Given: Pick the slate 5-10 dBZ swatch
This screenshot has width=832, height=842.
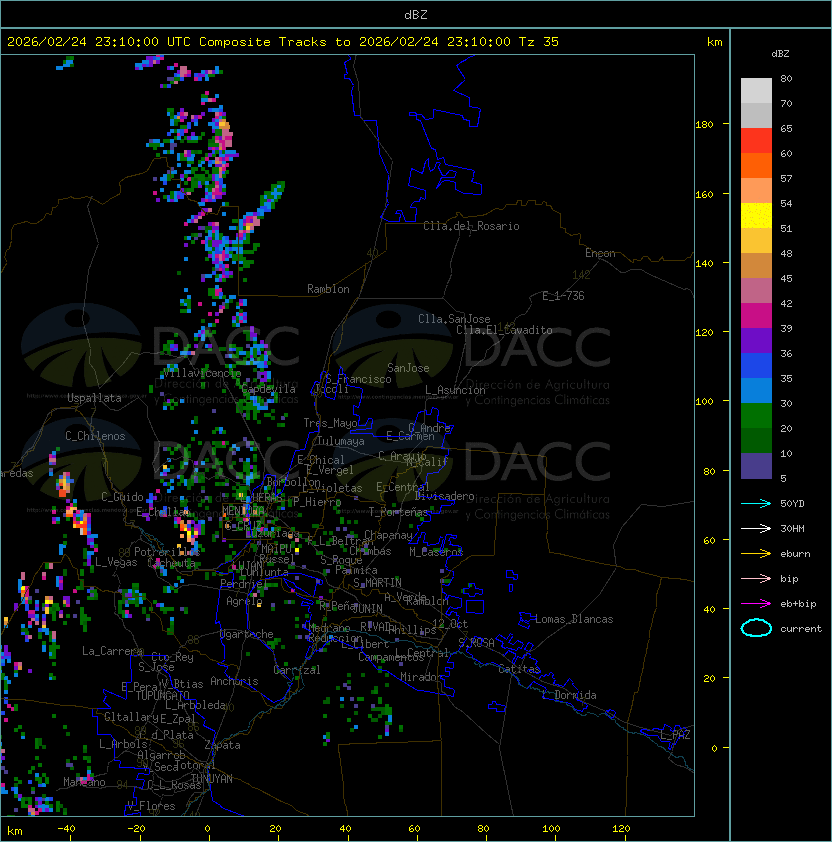Looking at the screenshot, I should tap(756, 466).
